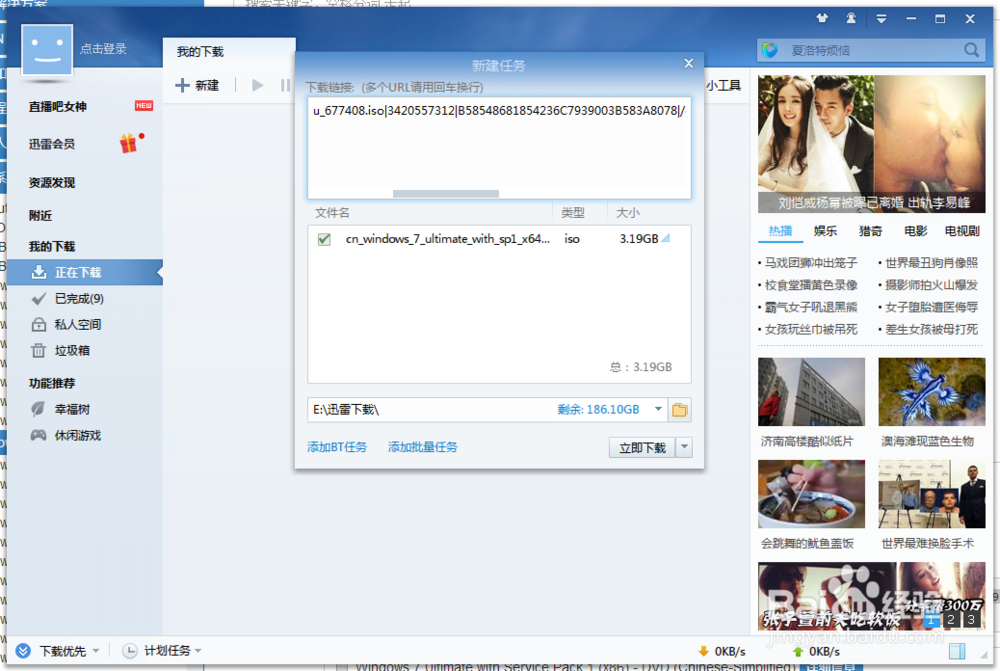Screen dimensions: 1000x671
Task: Select the 电视剧 tab
Action: [x=962, y=231]
